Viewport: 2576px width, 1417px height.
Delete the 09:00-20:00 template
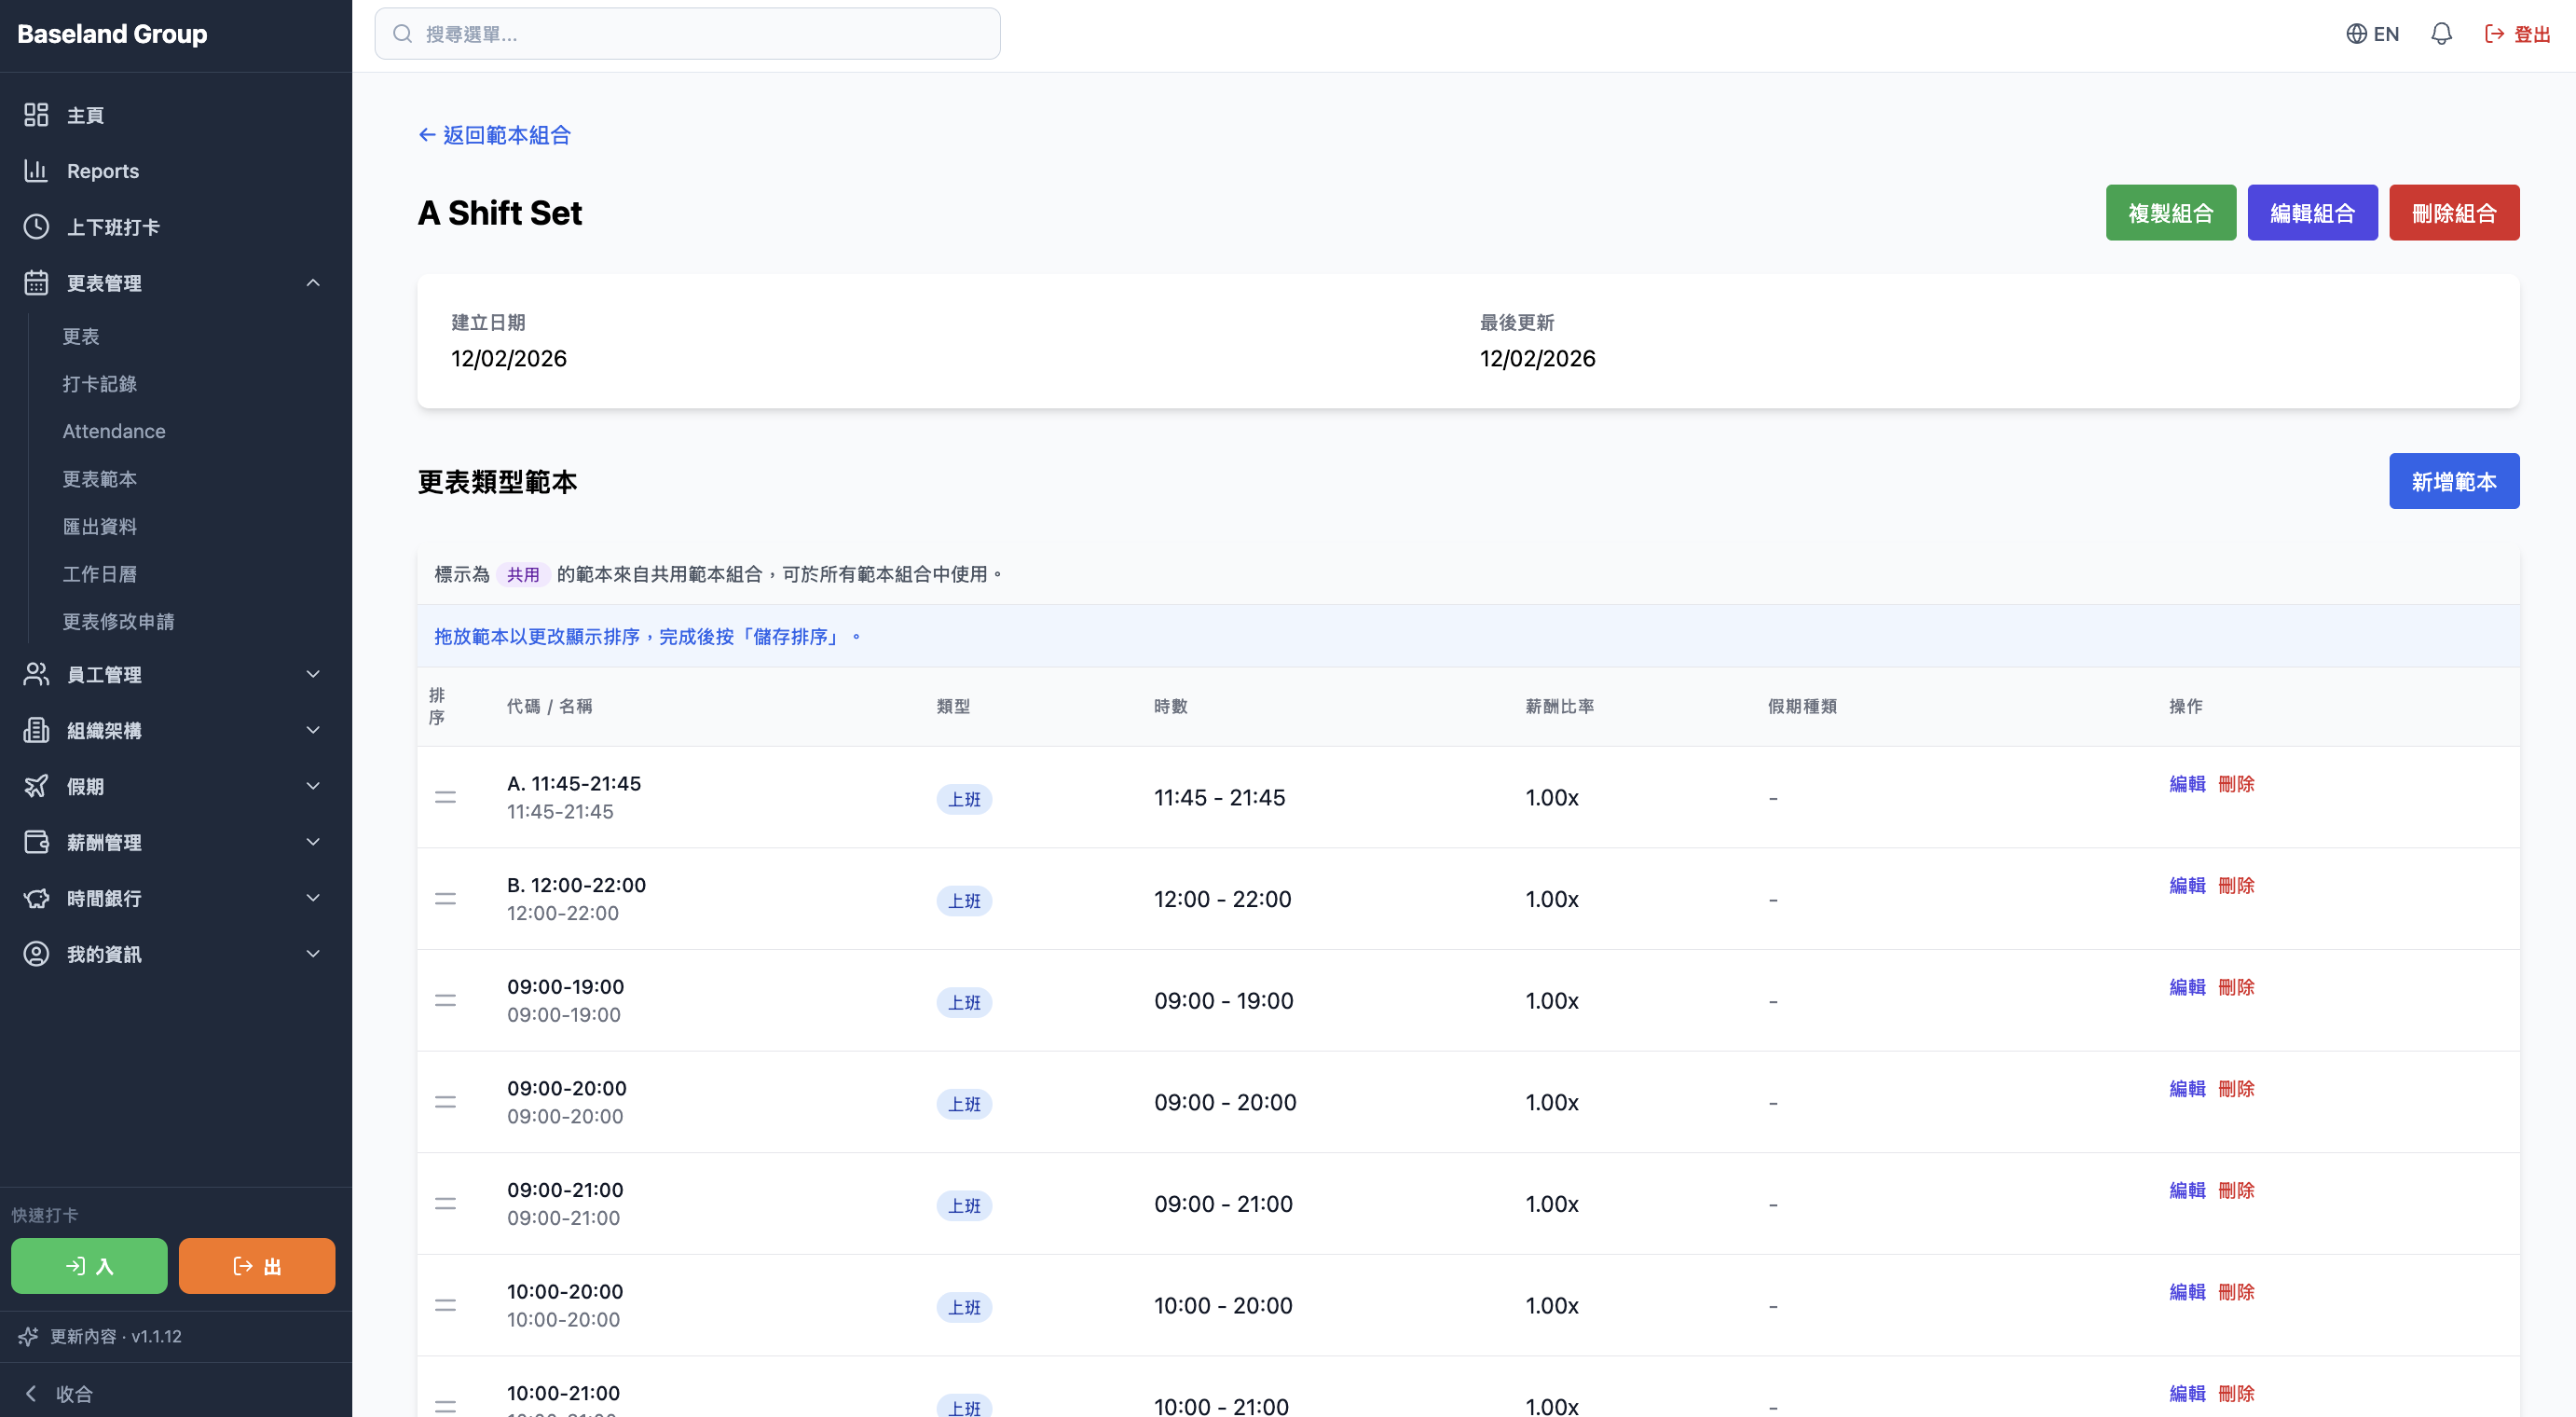(x=2236, y=1089)
